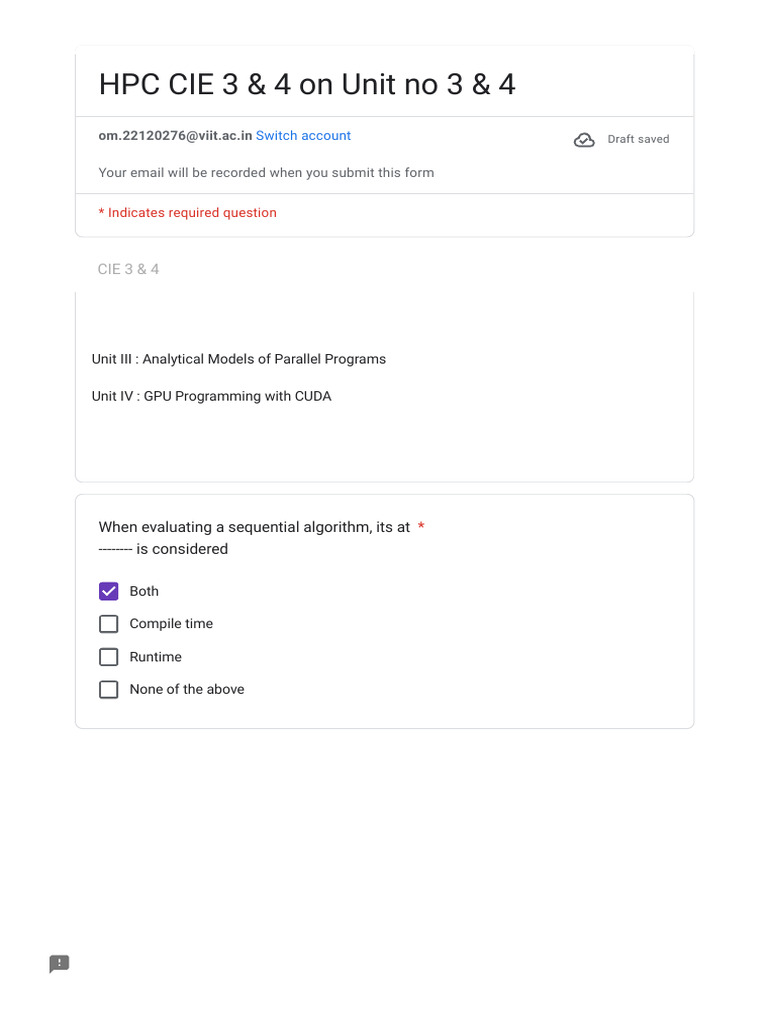Click the Draft saved cloud icon

[x=584, y=140]
